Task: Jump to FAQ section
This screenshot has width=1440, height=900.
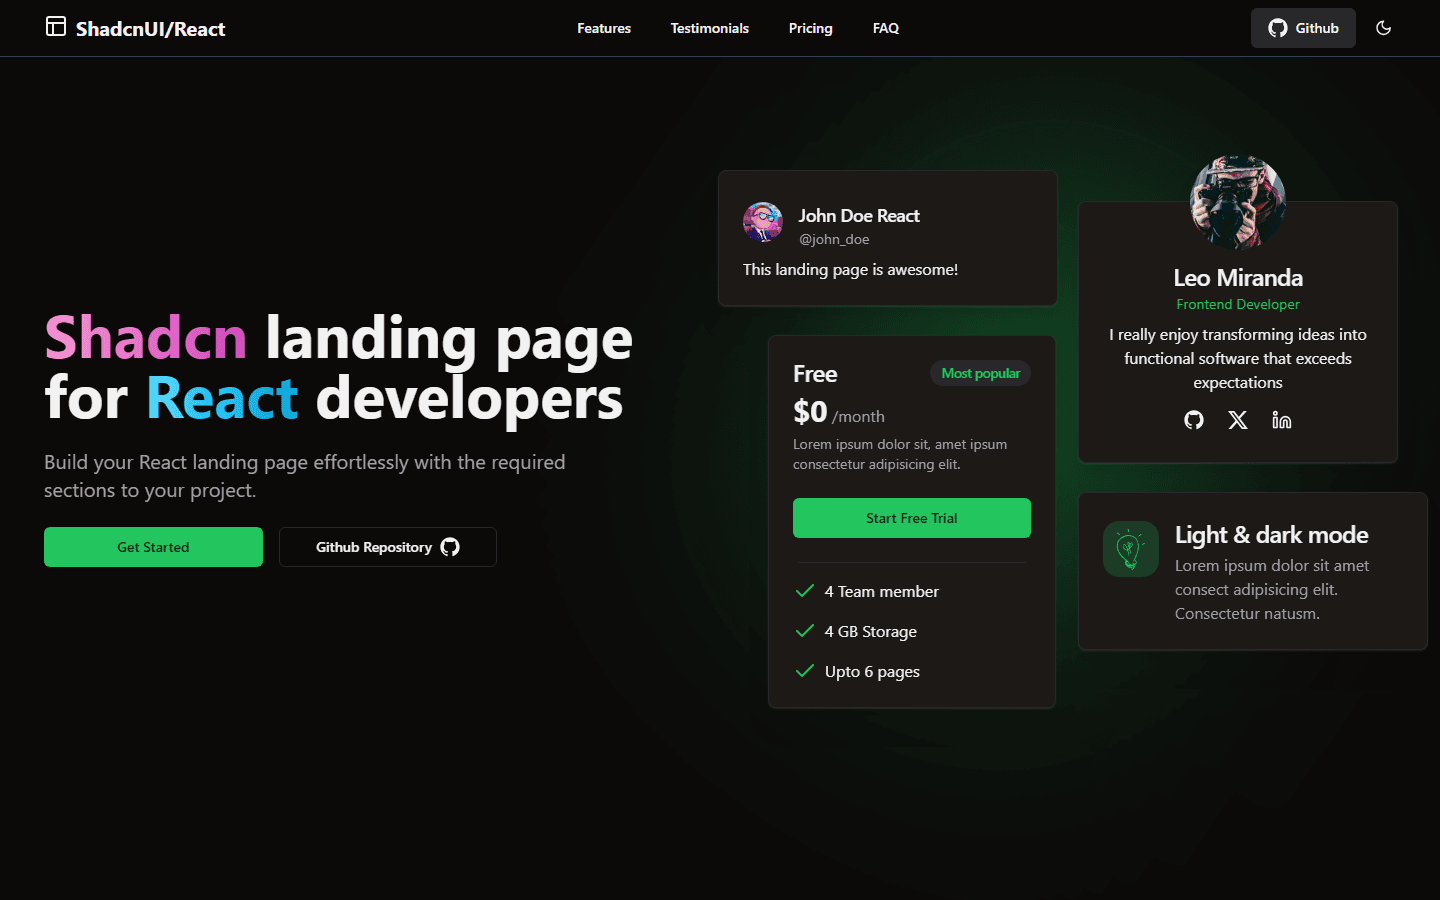Action: [x=886, y=28]
